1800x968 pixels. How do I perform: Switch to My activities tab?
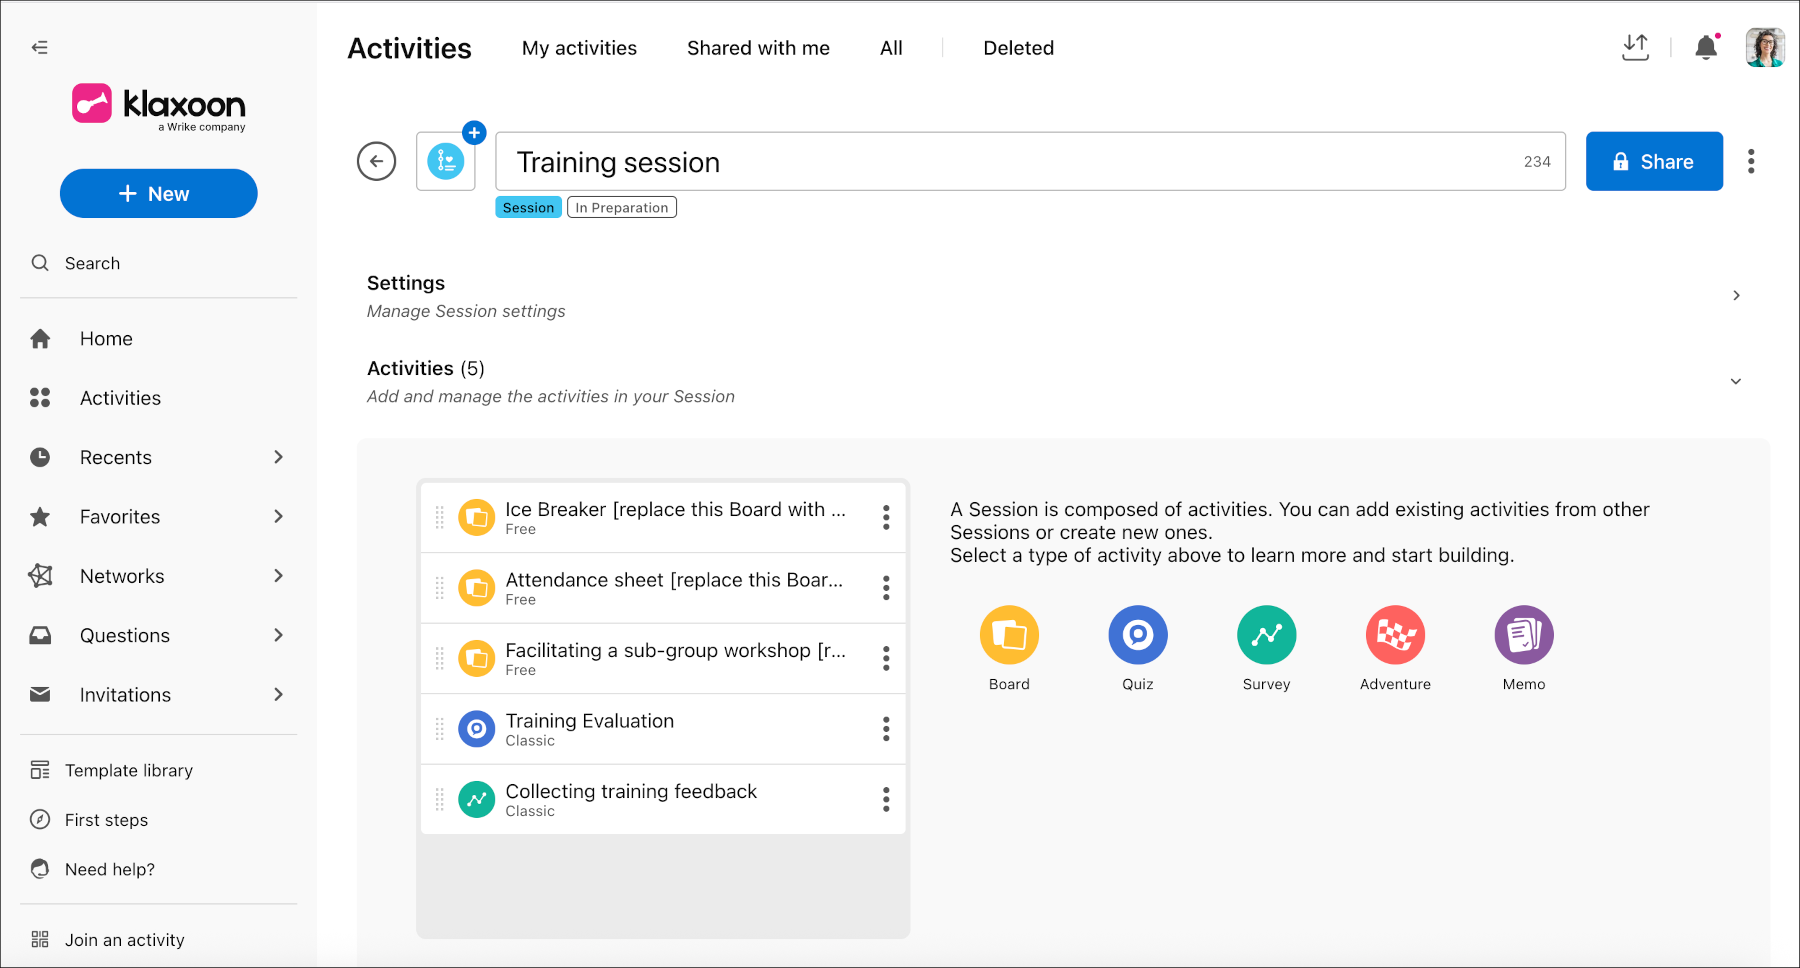click(x=579, y=48)
